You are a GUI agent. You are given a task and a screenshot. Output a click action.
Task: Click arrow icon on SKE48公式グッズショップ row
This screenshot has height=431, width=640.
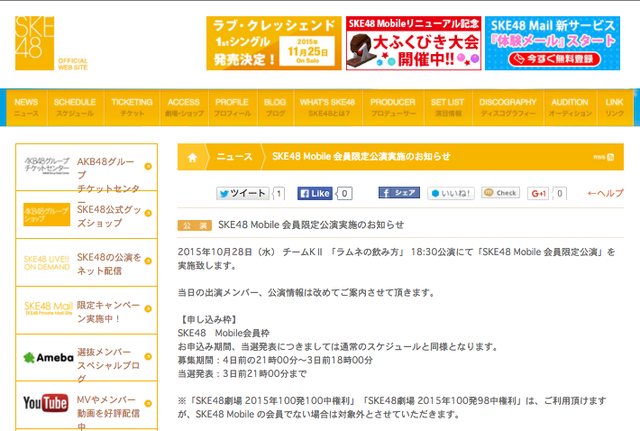tap(148, 213)
